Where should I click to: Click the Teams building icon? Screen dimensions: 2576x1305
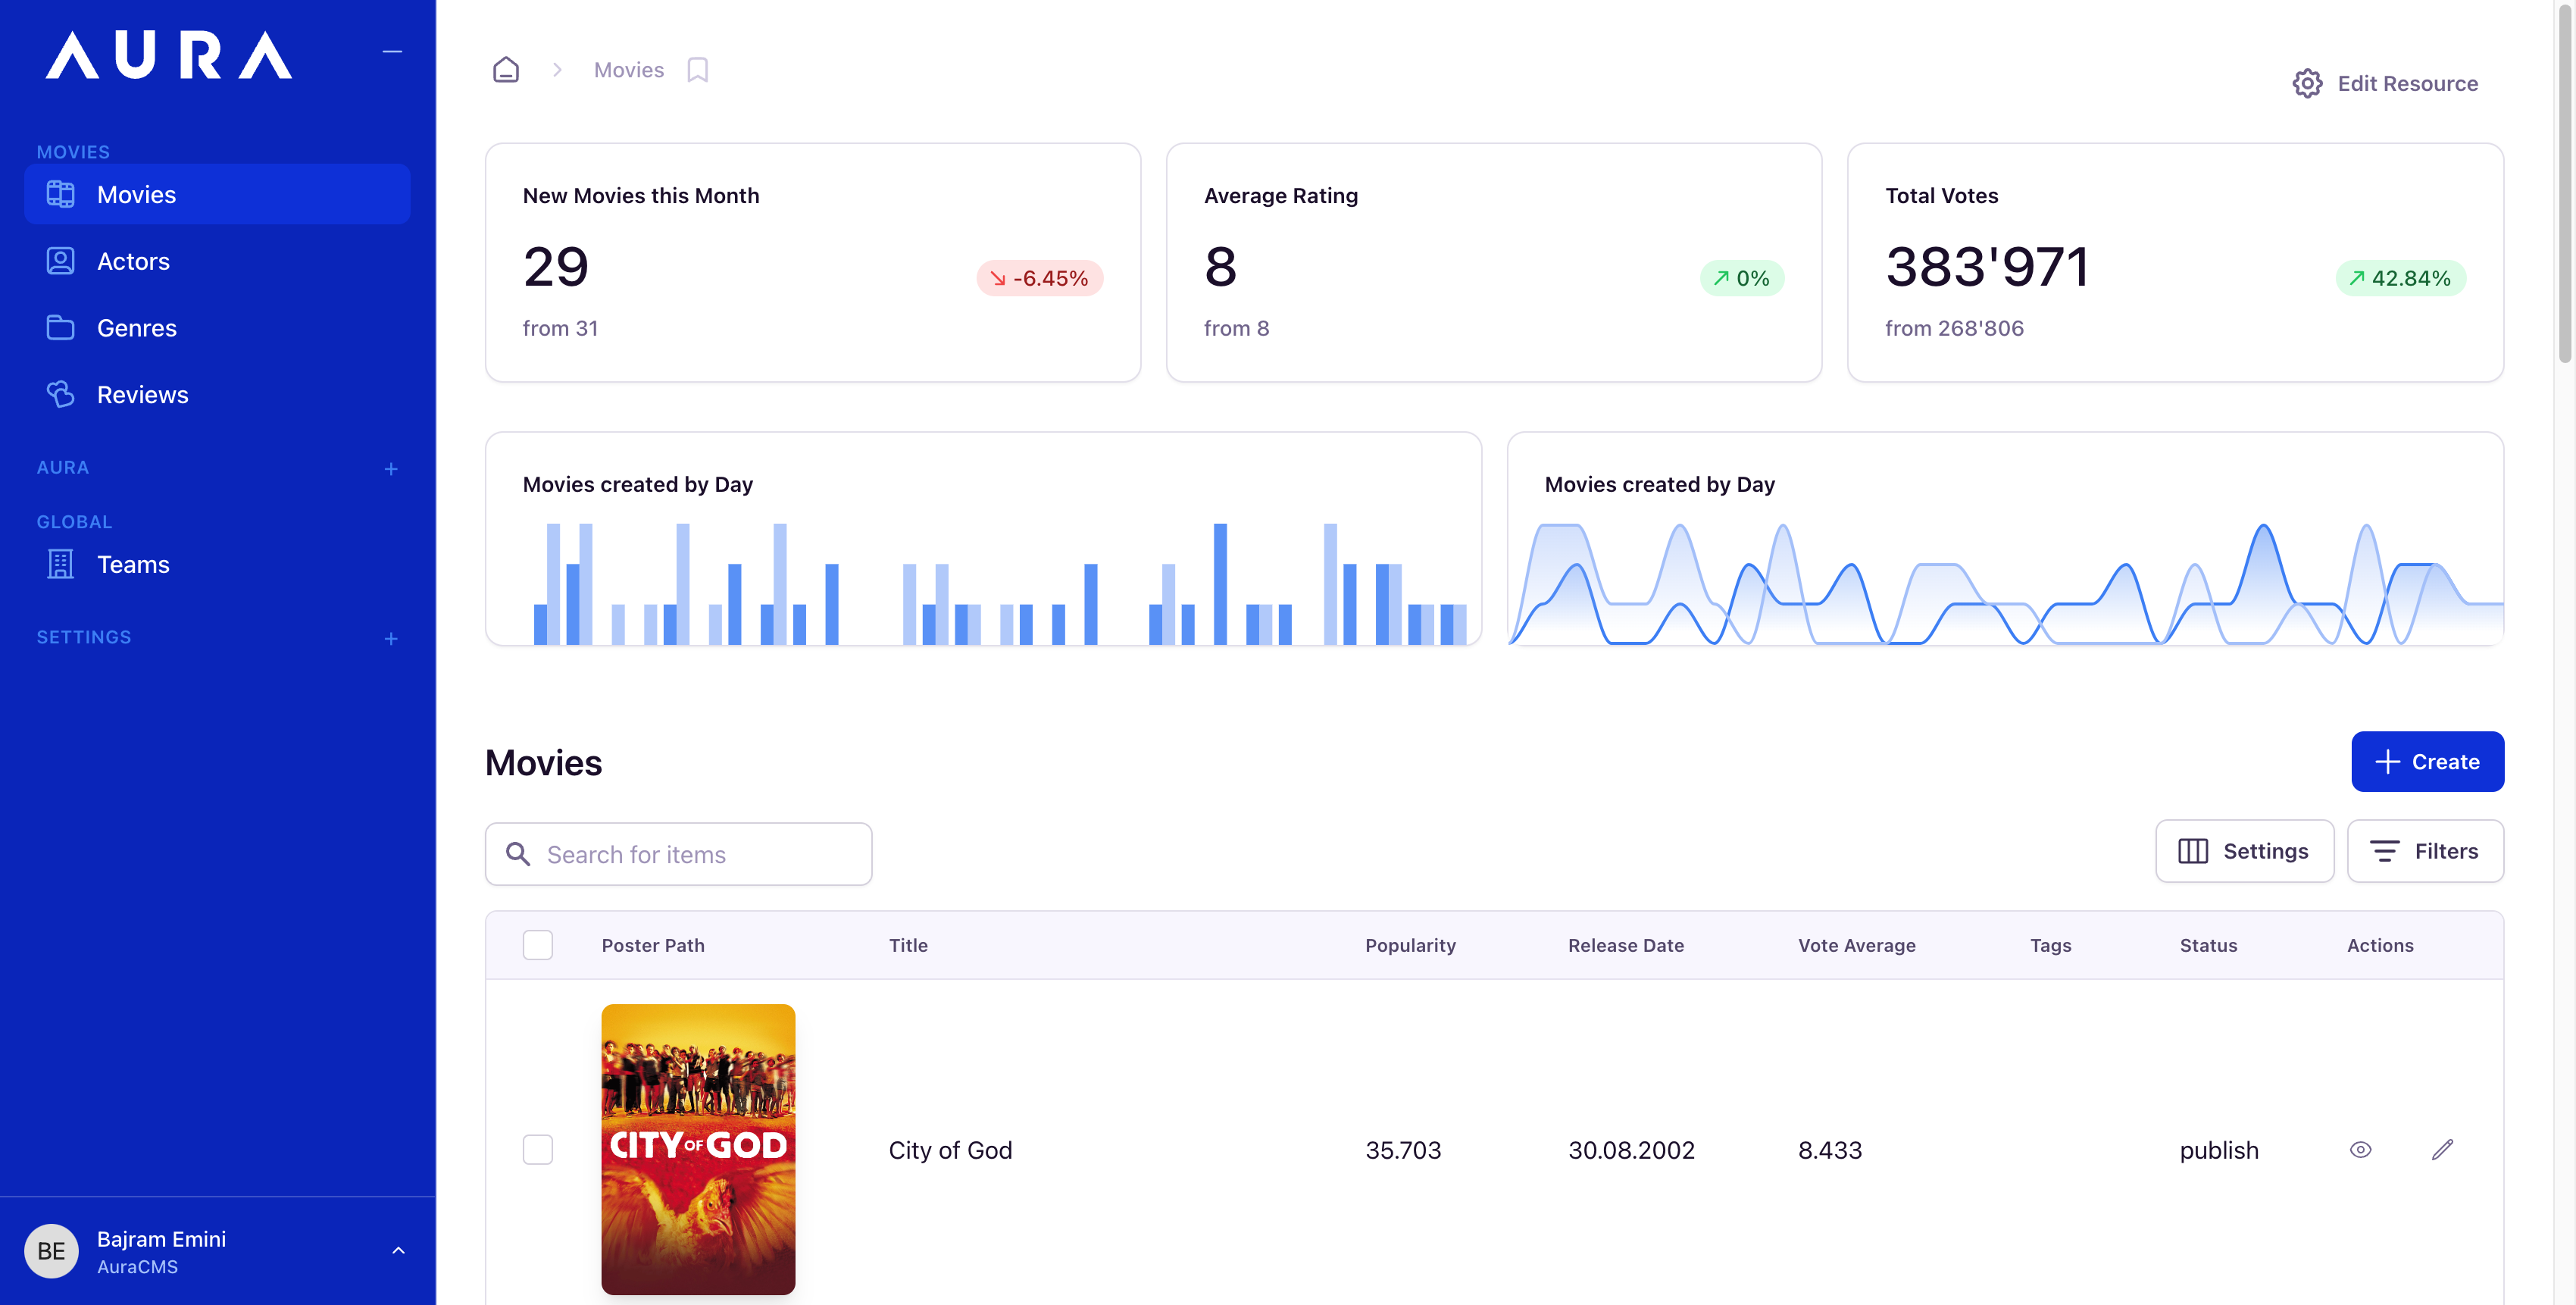[x=60, y=564]
